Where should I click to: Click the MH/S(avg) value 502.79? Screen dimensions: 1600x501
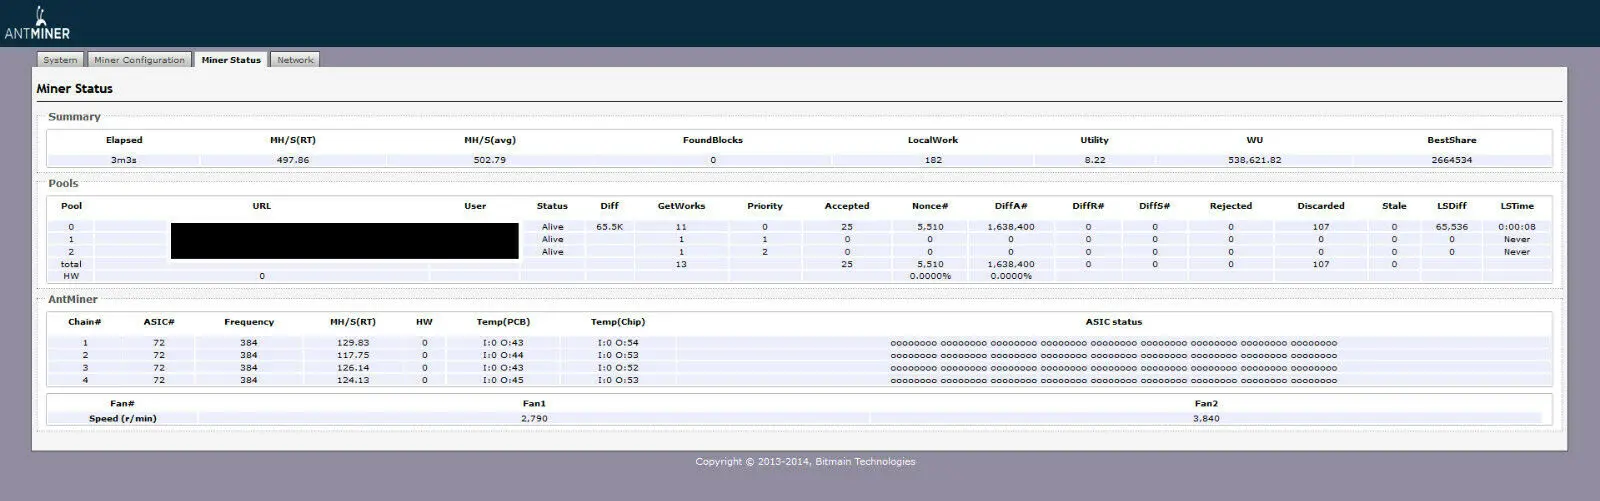490,160
